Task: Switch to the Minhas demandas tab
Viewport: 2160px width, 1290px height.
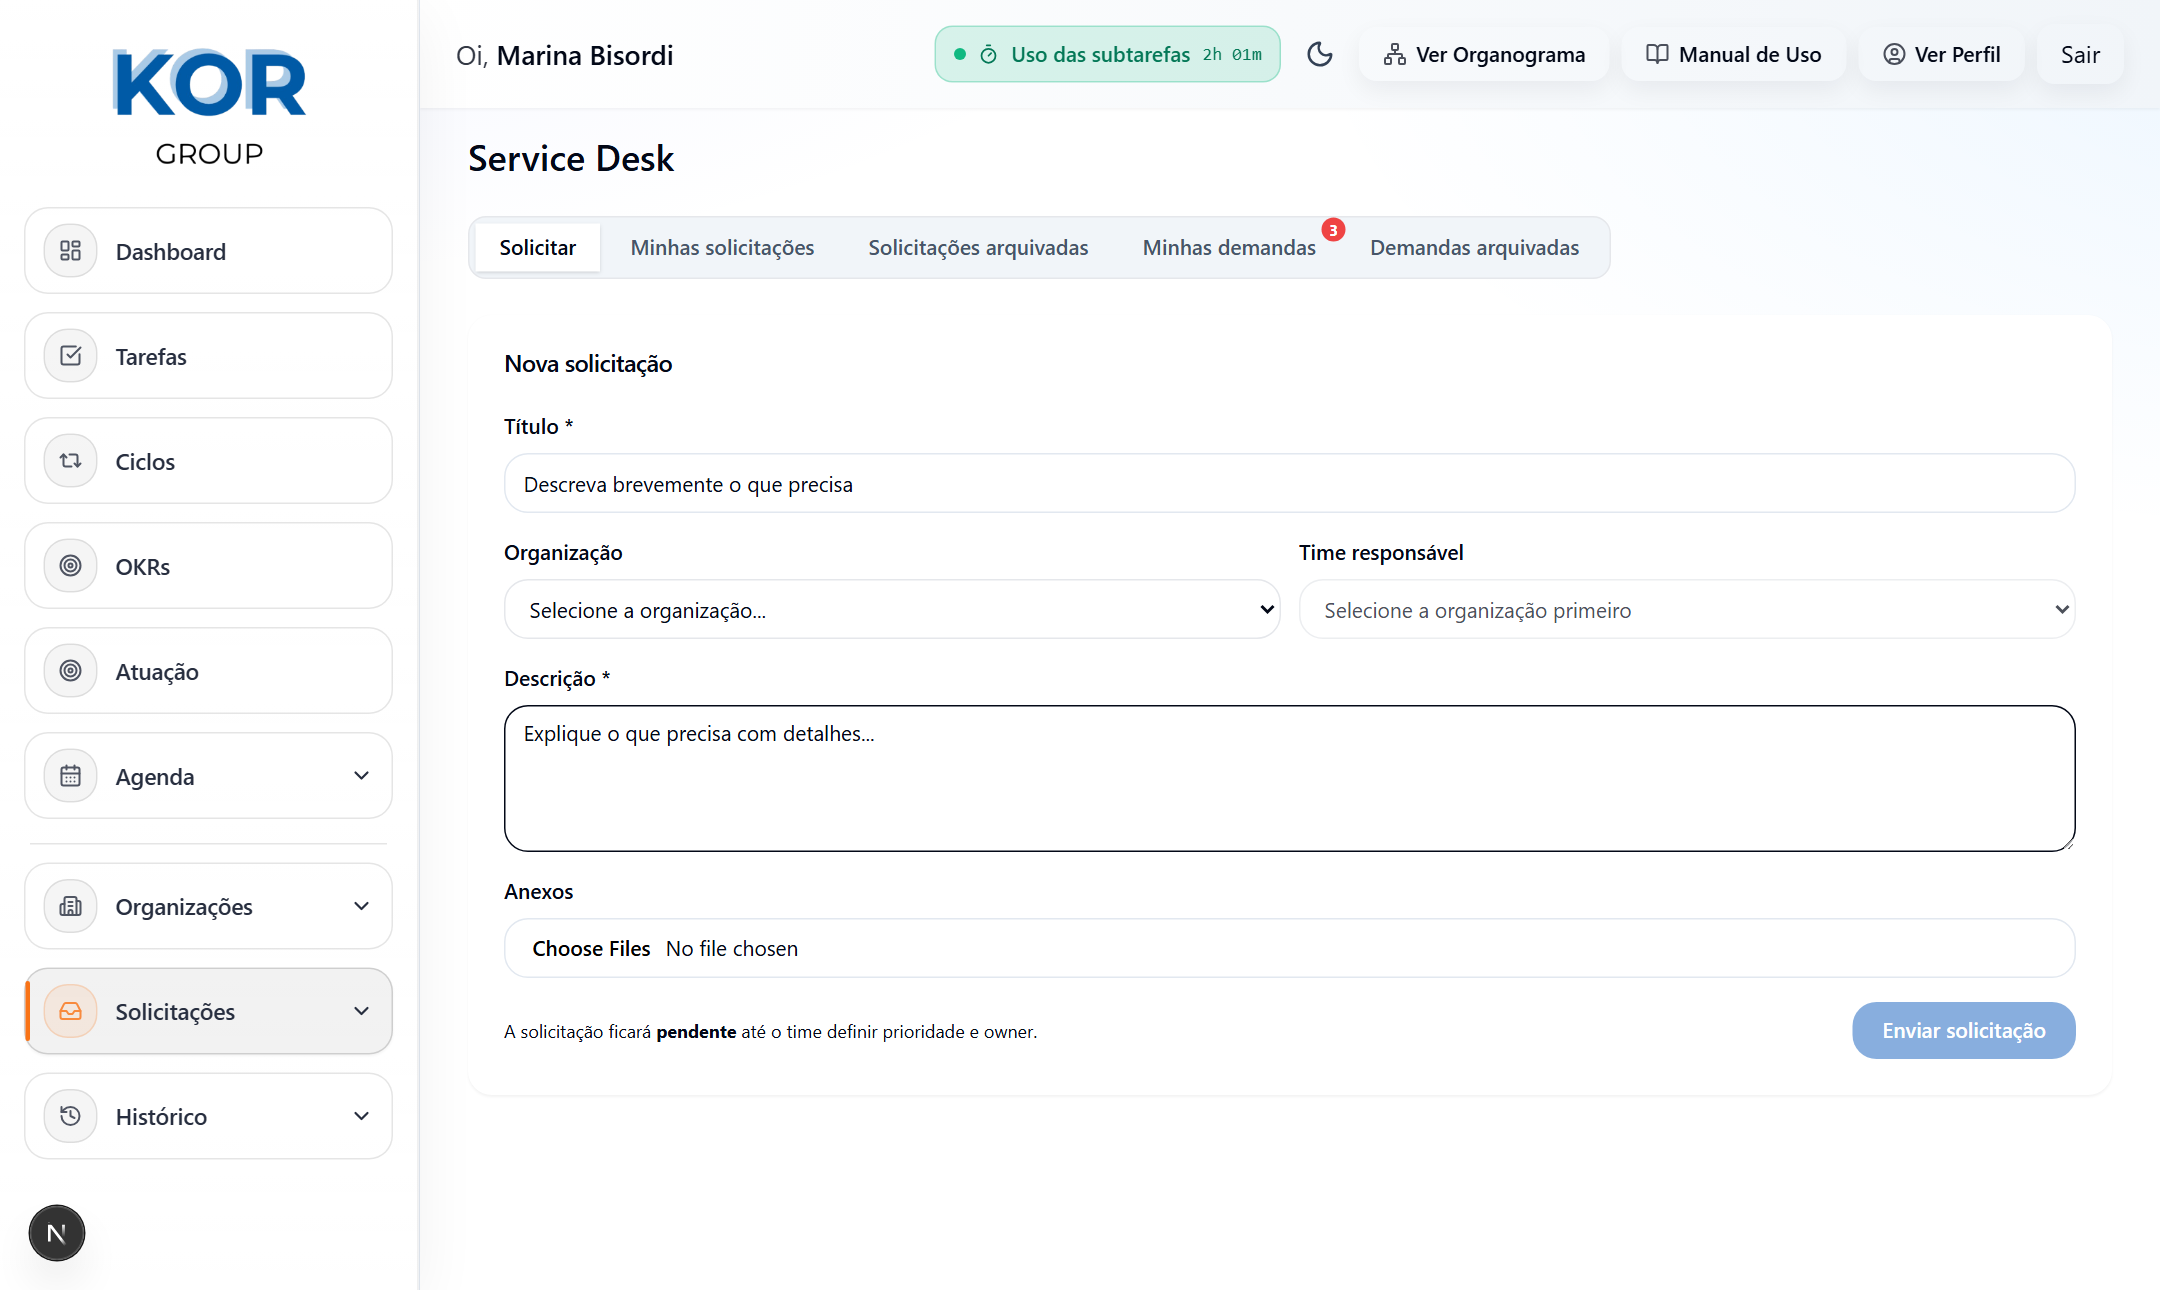Action: tap(1228, 247)
